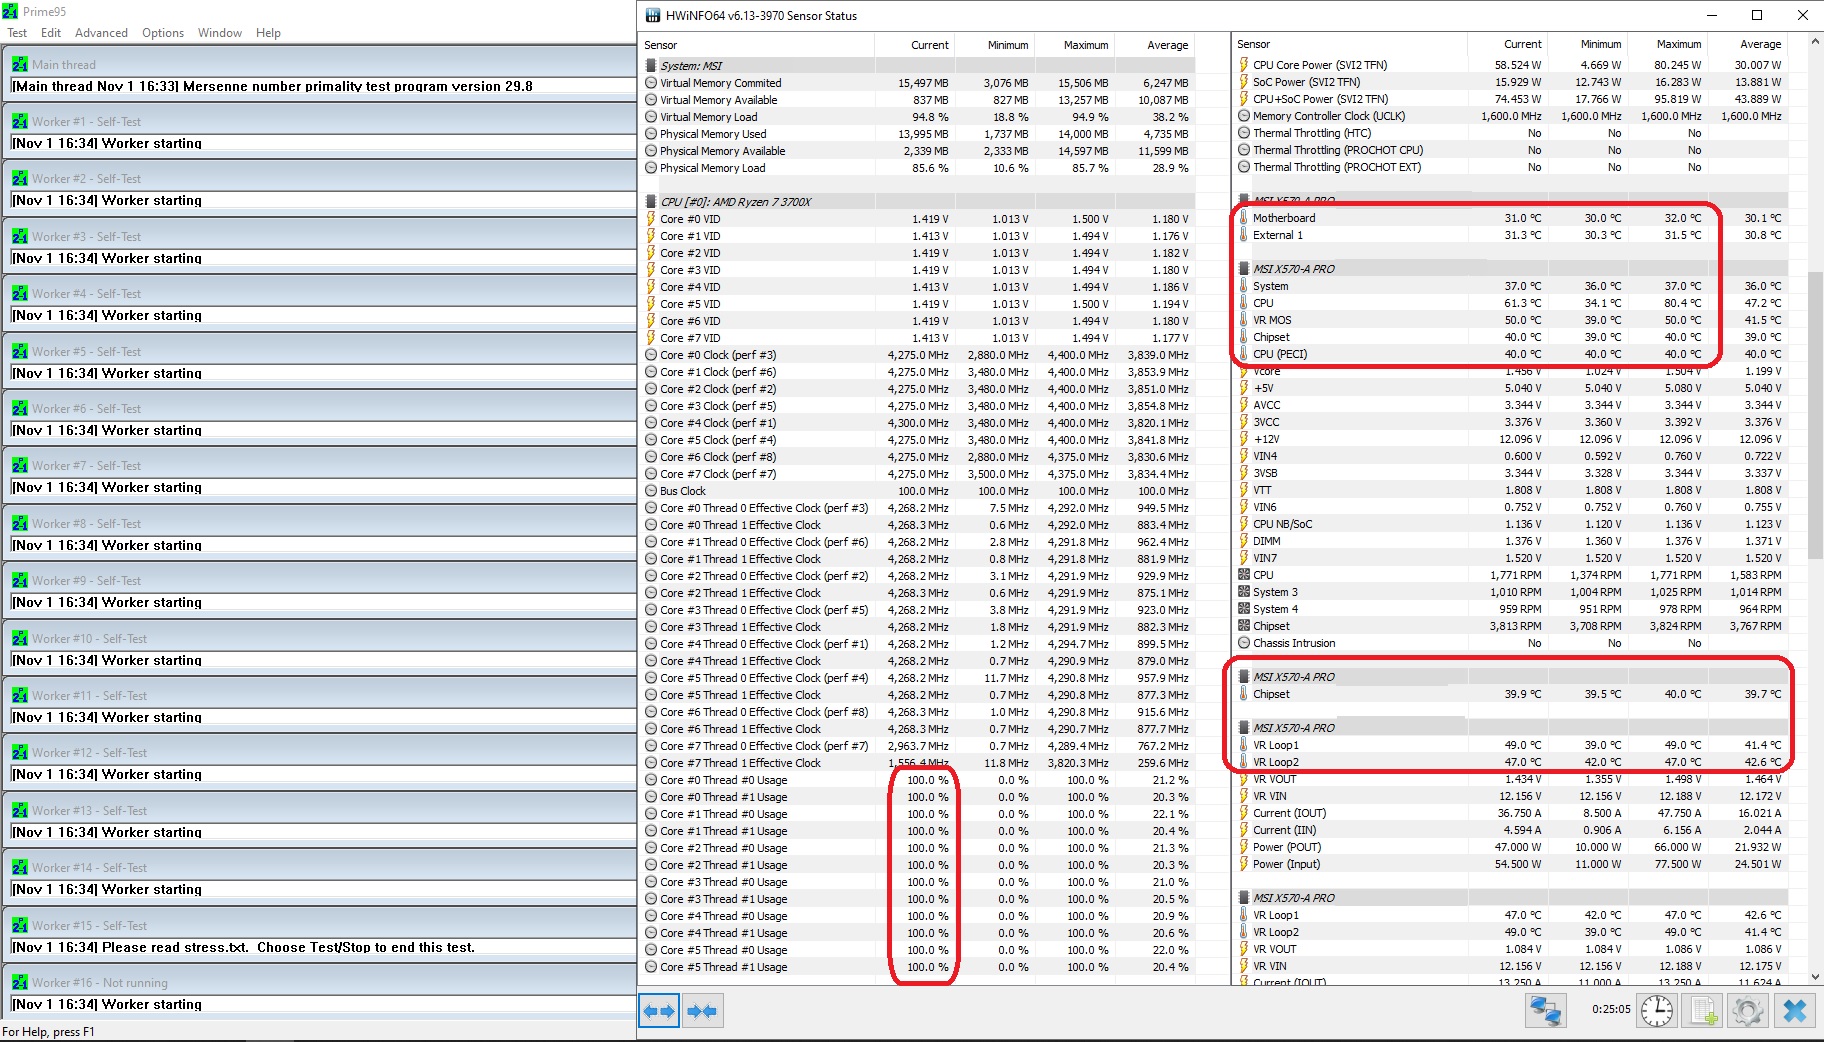Click the logging start document icon
Image resolution: width=1824 pixels, height=1042 pixels.
click(1704, 1010)
